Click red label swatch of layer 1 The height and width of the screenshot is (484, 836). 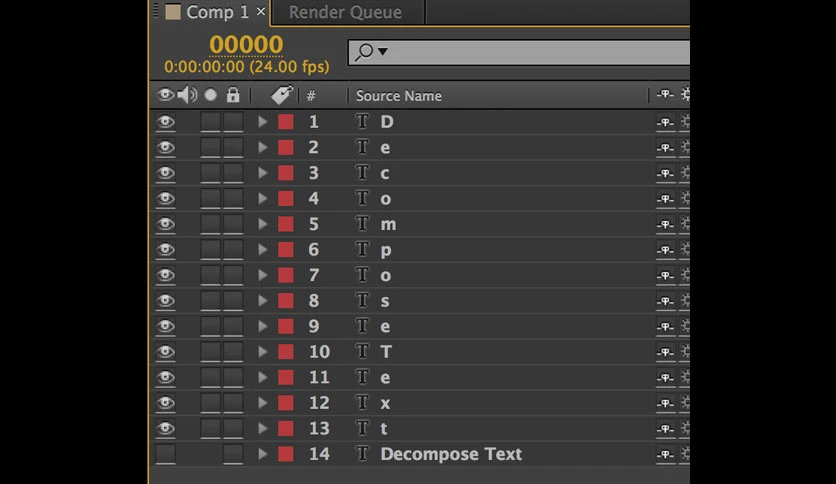(x=286, y=122)
